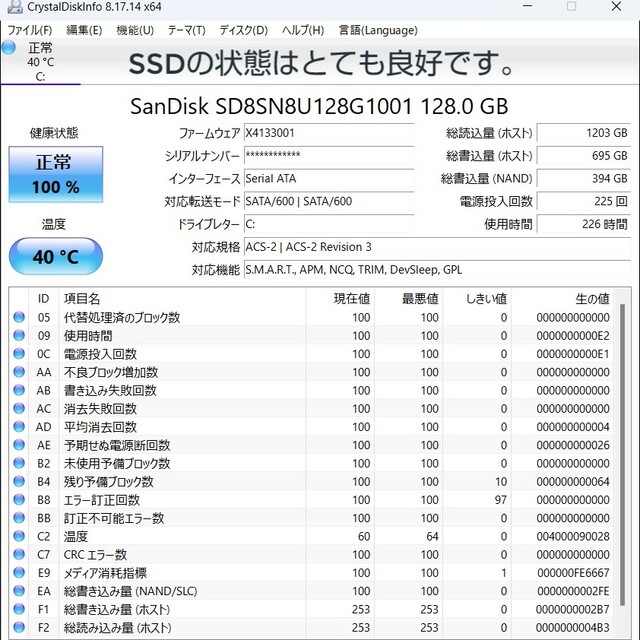
Task: Click the ID column header
Action: point(44,299)
